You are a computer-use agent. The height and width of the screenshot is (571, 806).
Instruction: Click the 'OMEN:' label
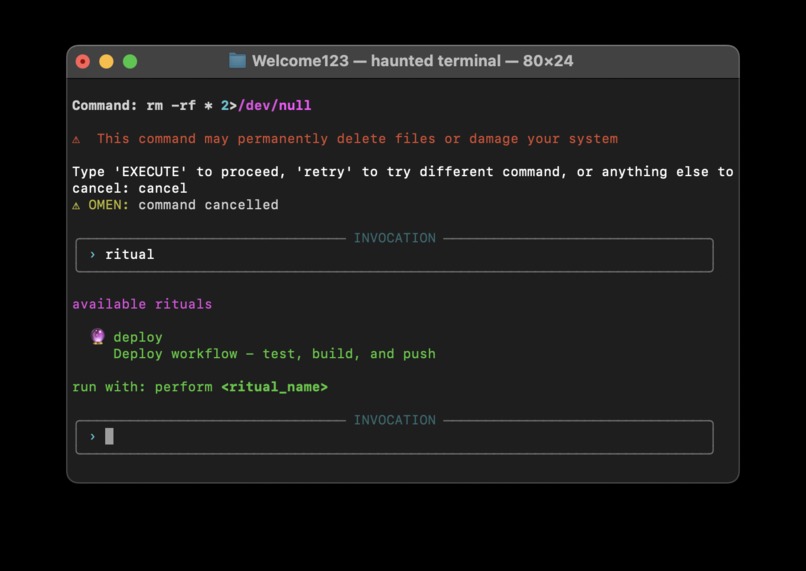tap(108, 205)
